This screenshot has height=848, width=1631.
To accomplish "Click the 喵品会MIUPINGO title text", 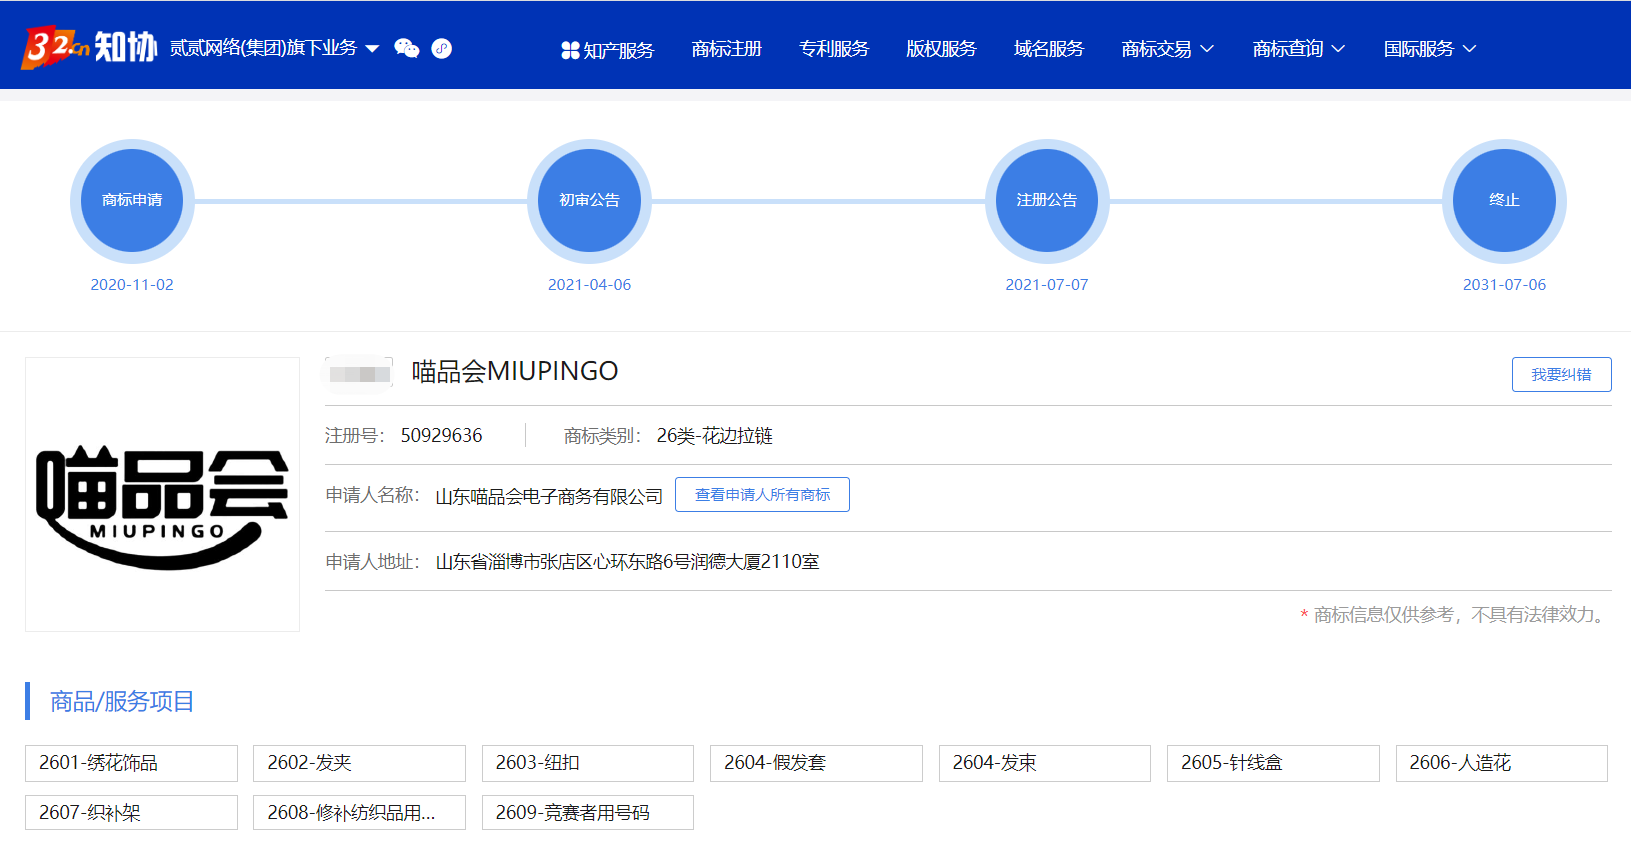I will click(x=515, y=371).
